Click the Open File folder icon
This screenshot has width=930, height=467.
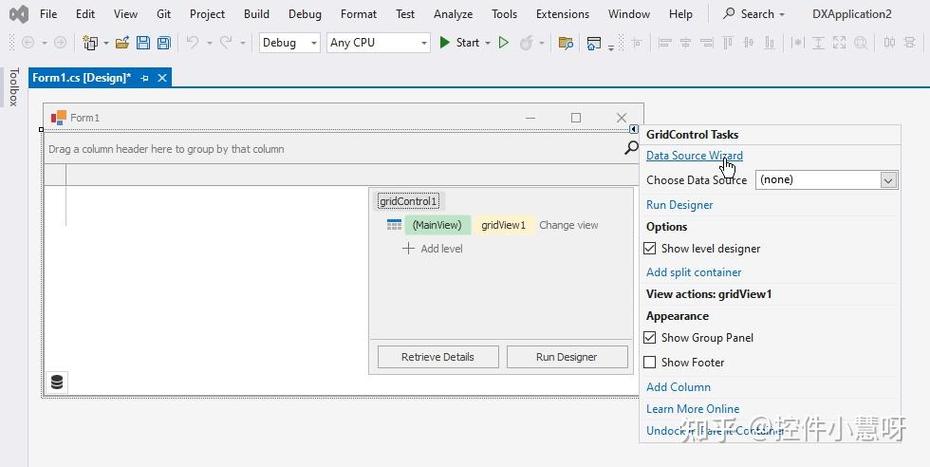pos(122,43)
